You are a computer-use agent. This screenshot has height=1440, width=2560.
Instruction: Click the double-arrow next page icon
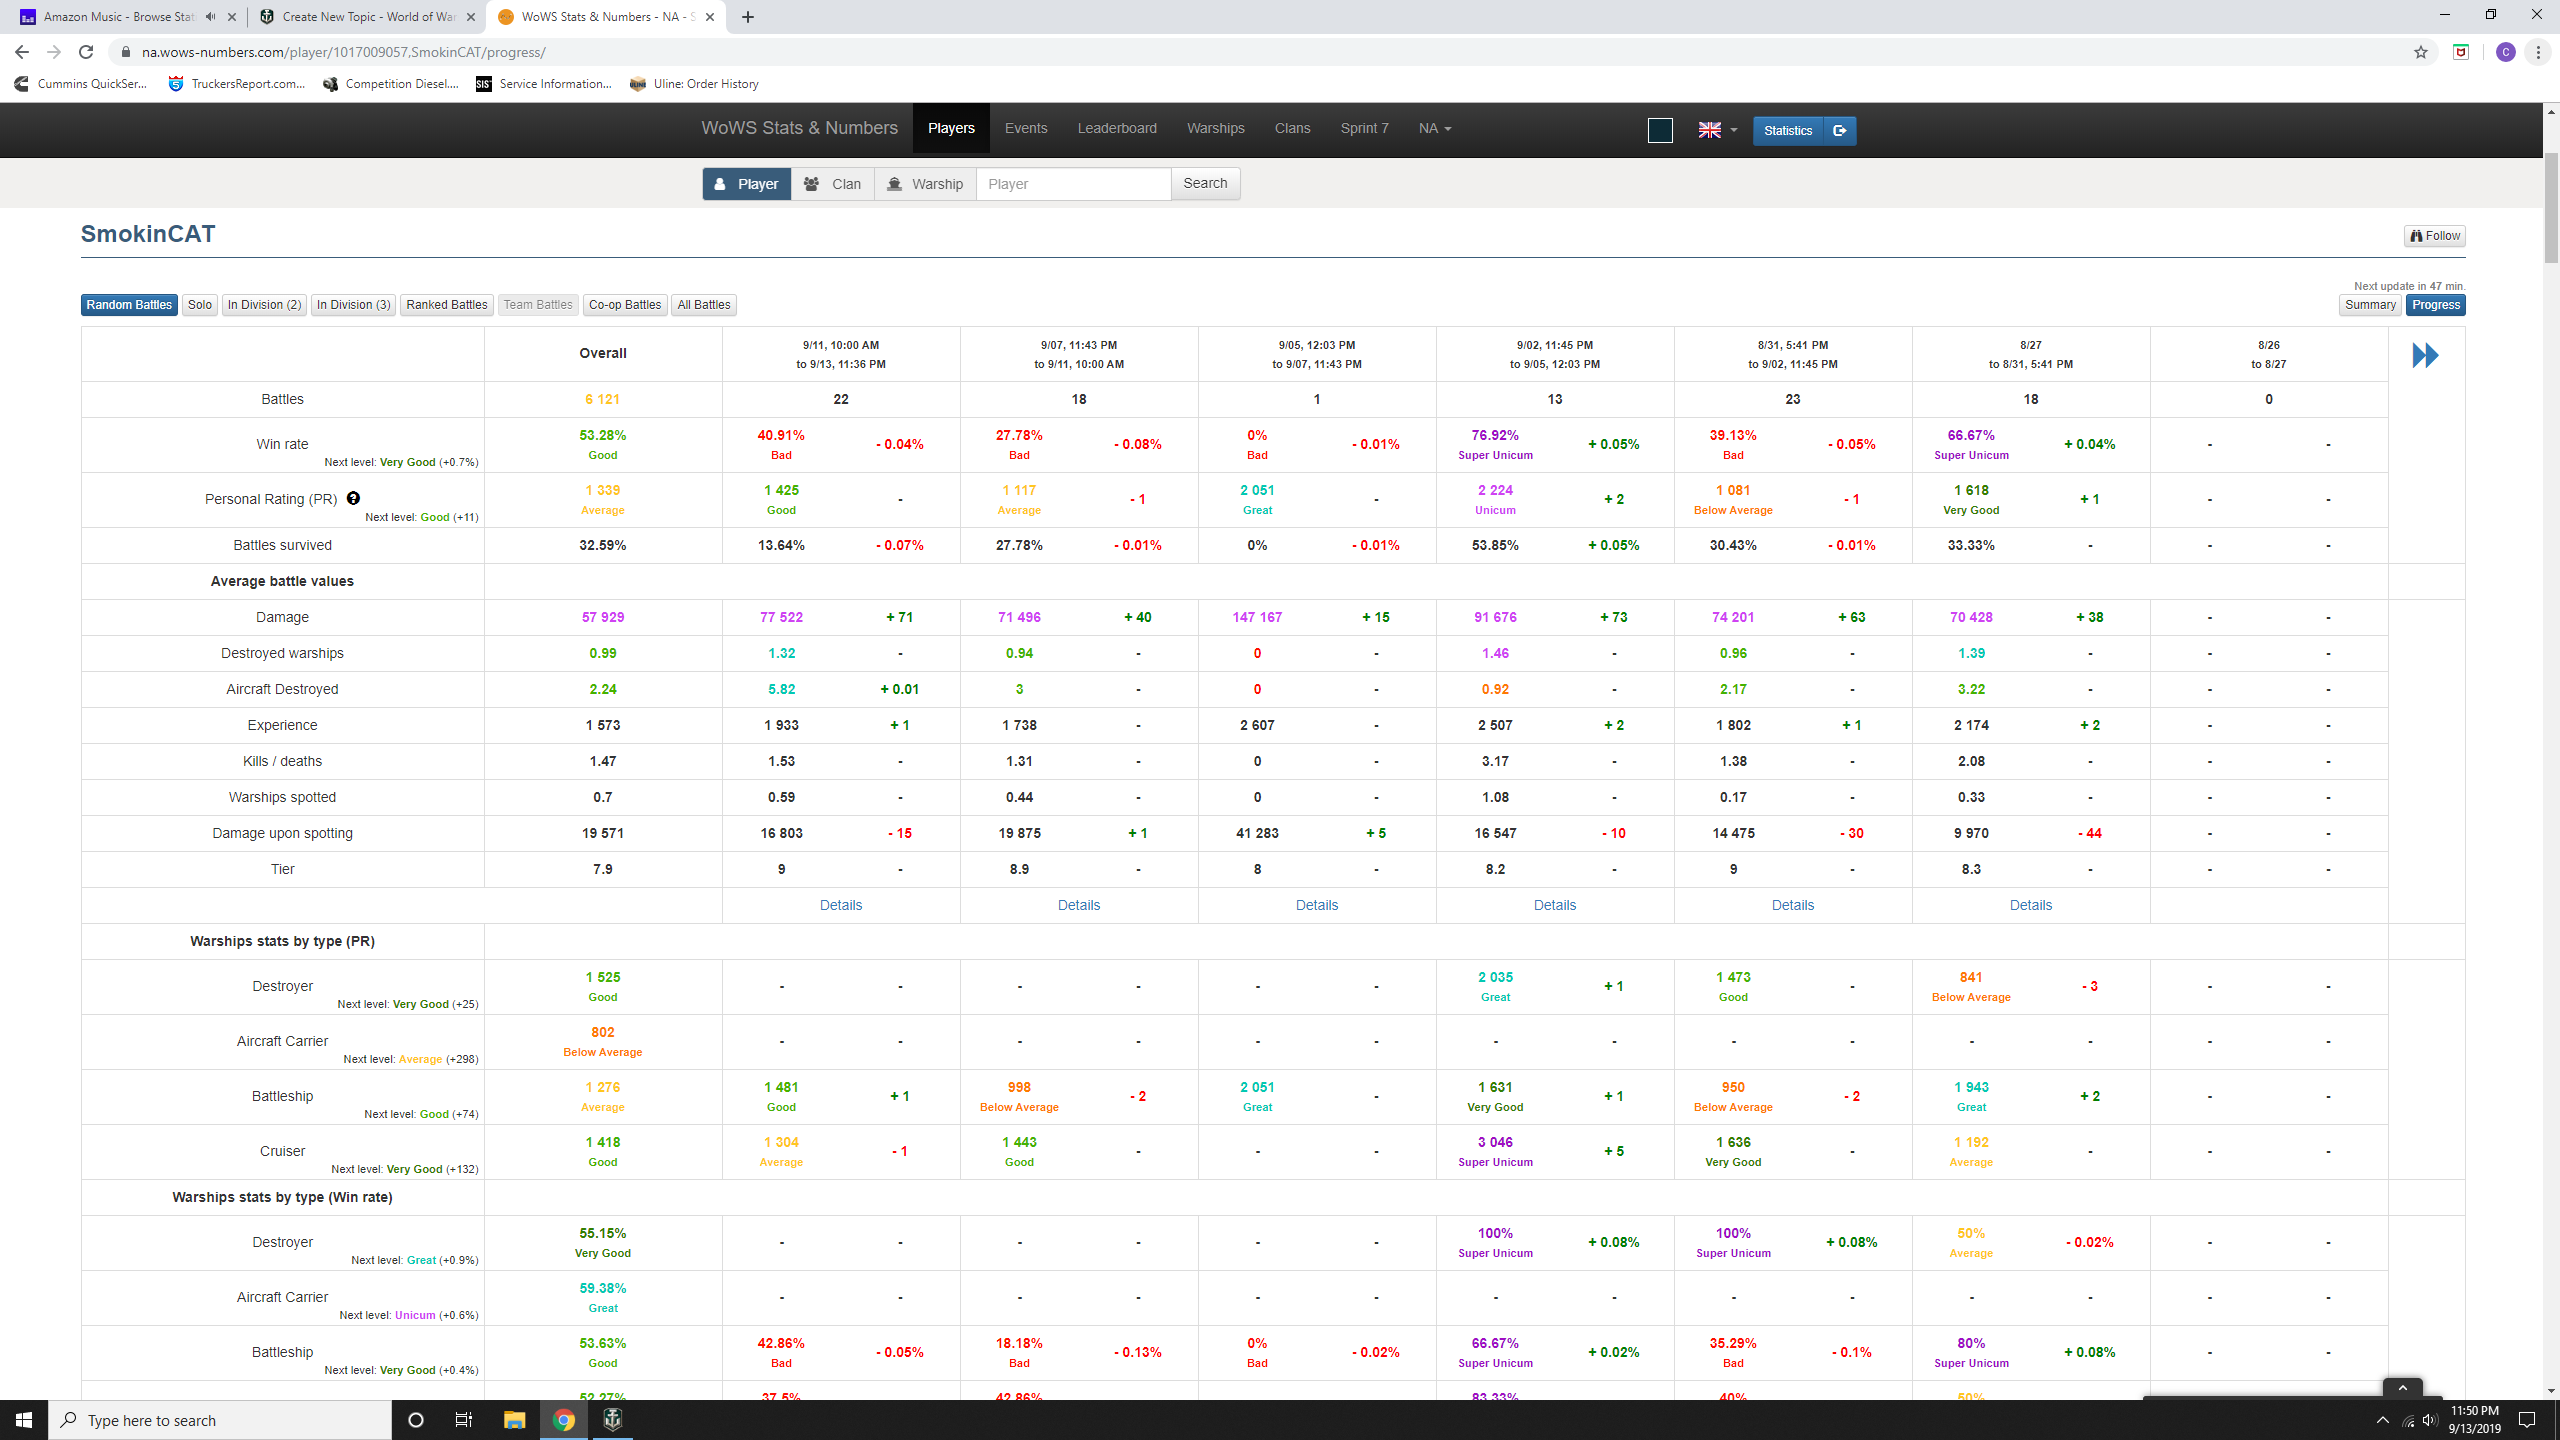click(x=2425, y=355)
